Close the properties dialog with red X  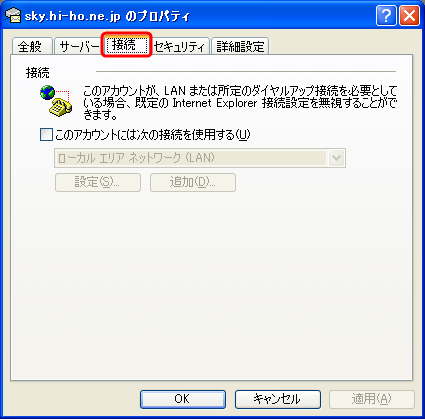(x=409, y=16)
